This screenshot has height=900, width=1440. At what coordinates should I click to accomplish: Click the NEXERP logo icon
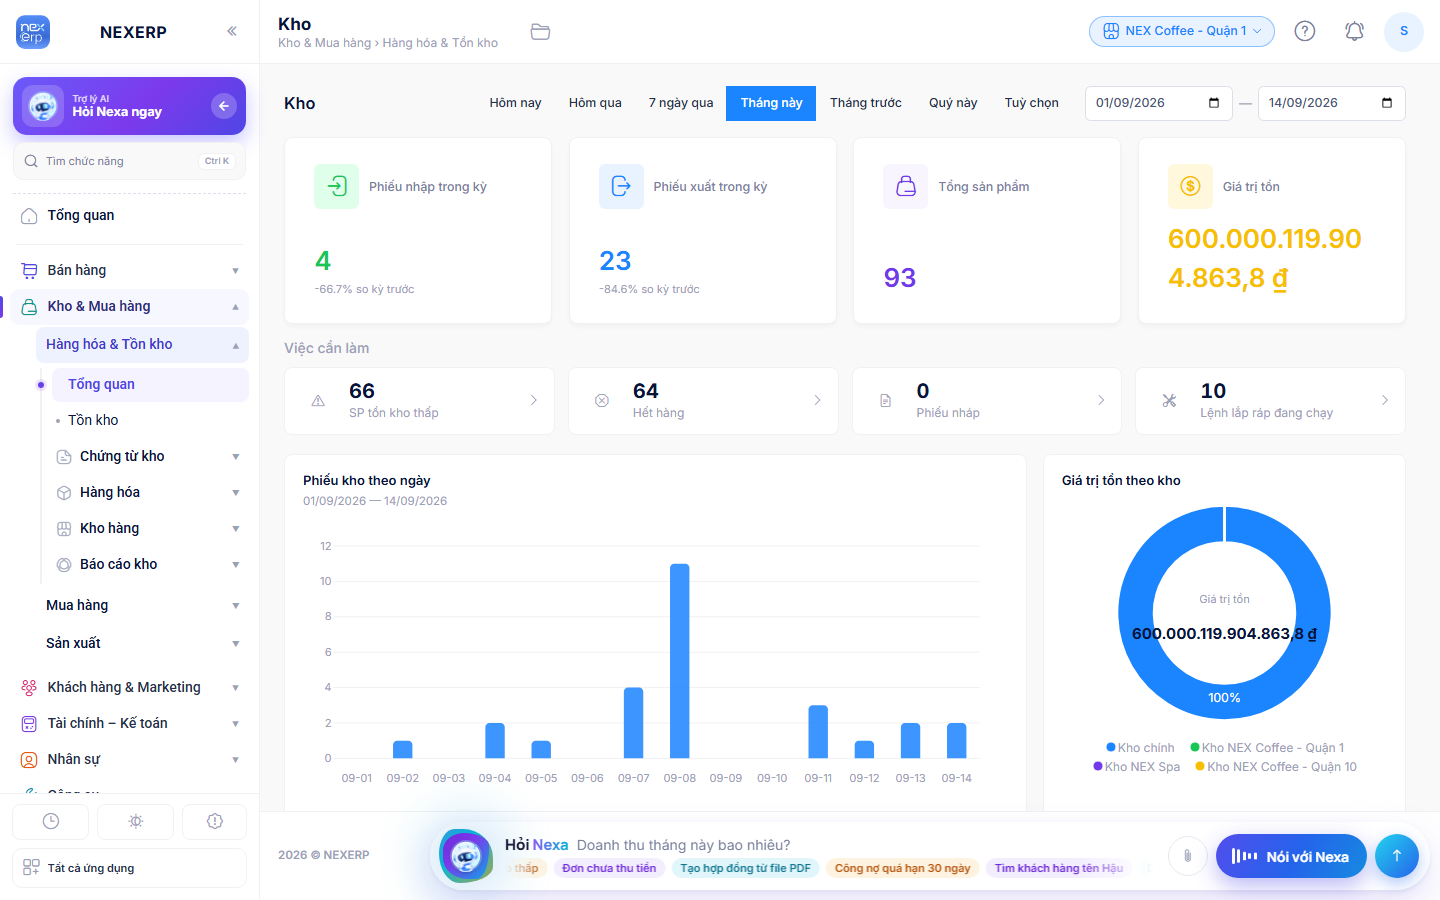coord(33,32)
